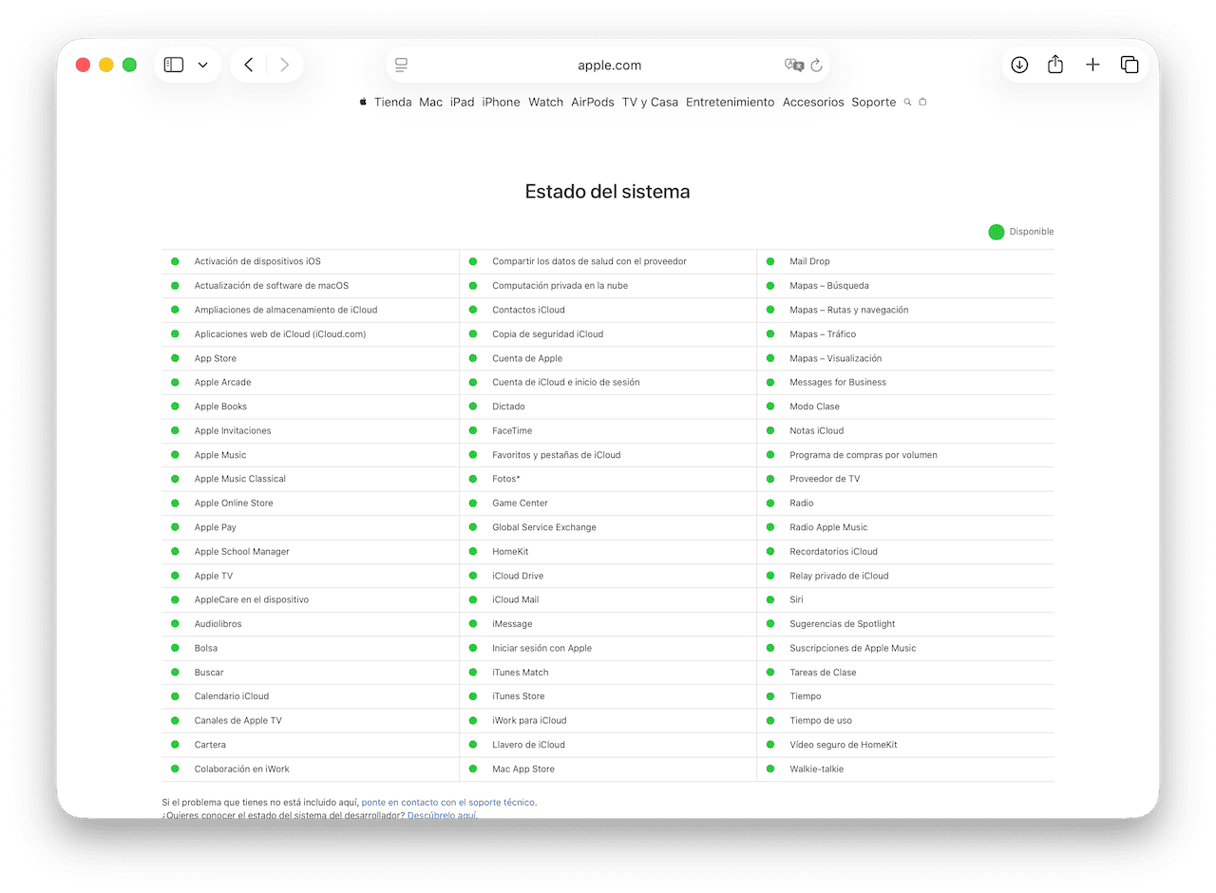Open the Soporte navigation item

873,102
